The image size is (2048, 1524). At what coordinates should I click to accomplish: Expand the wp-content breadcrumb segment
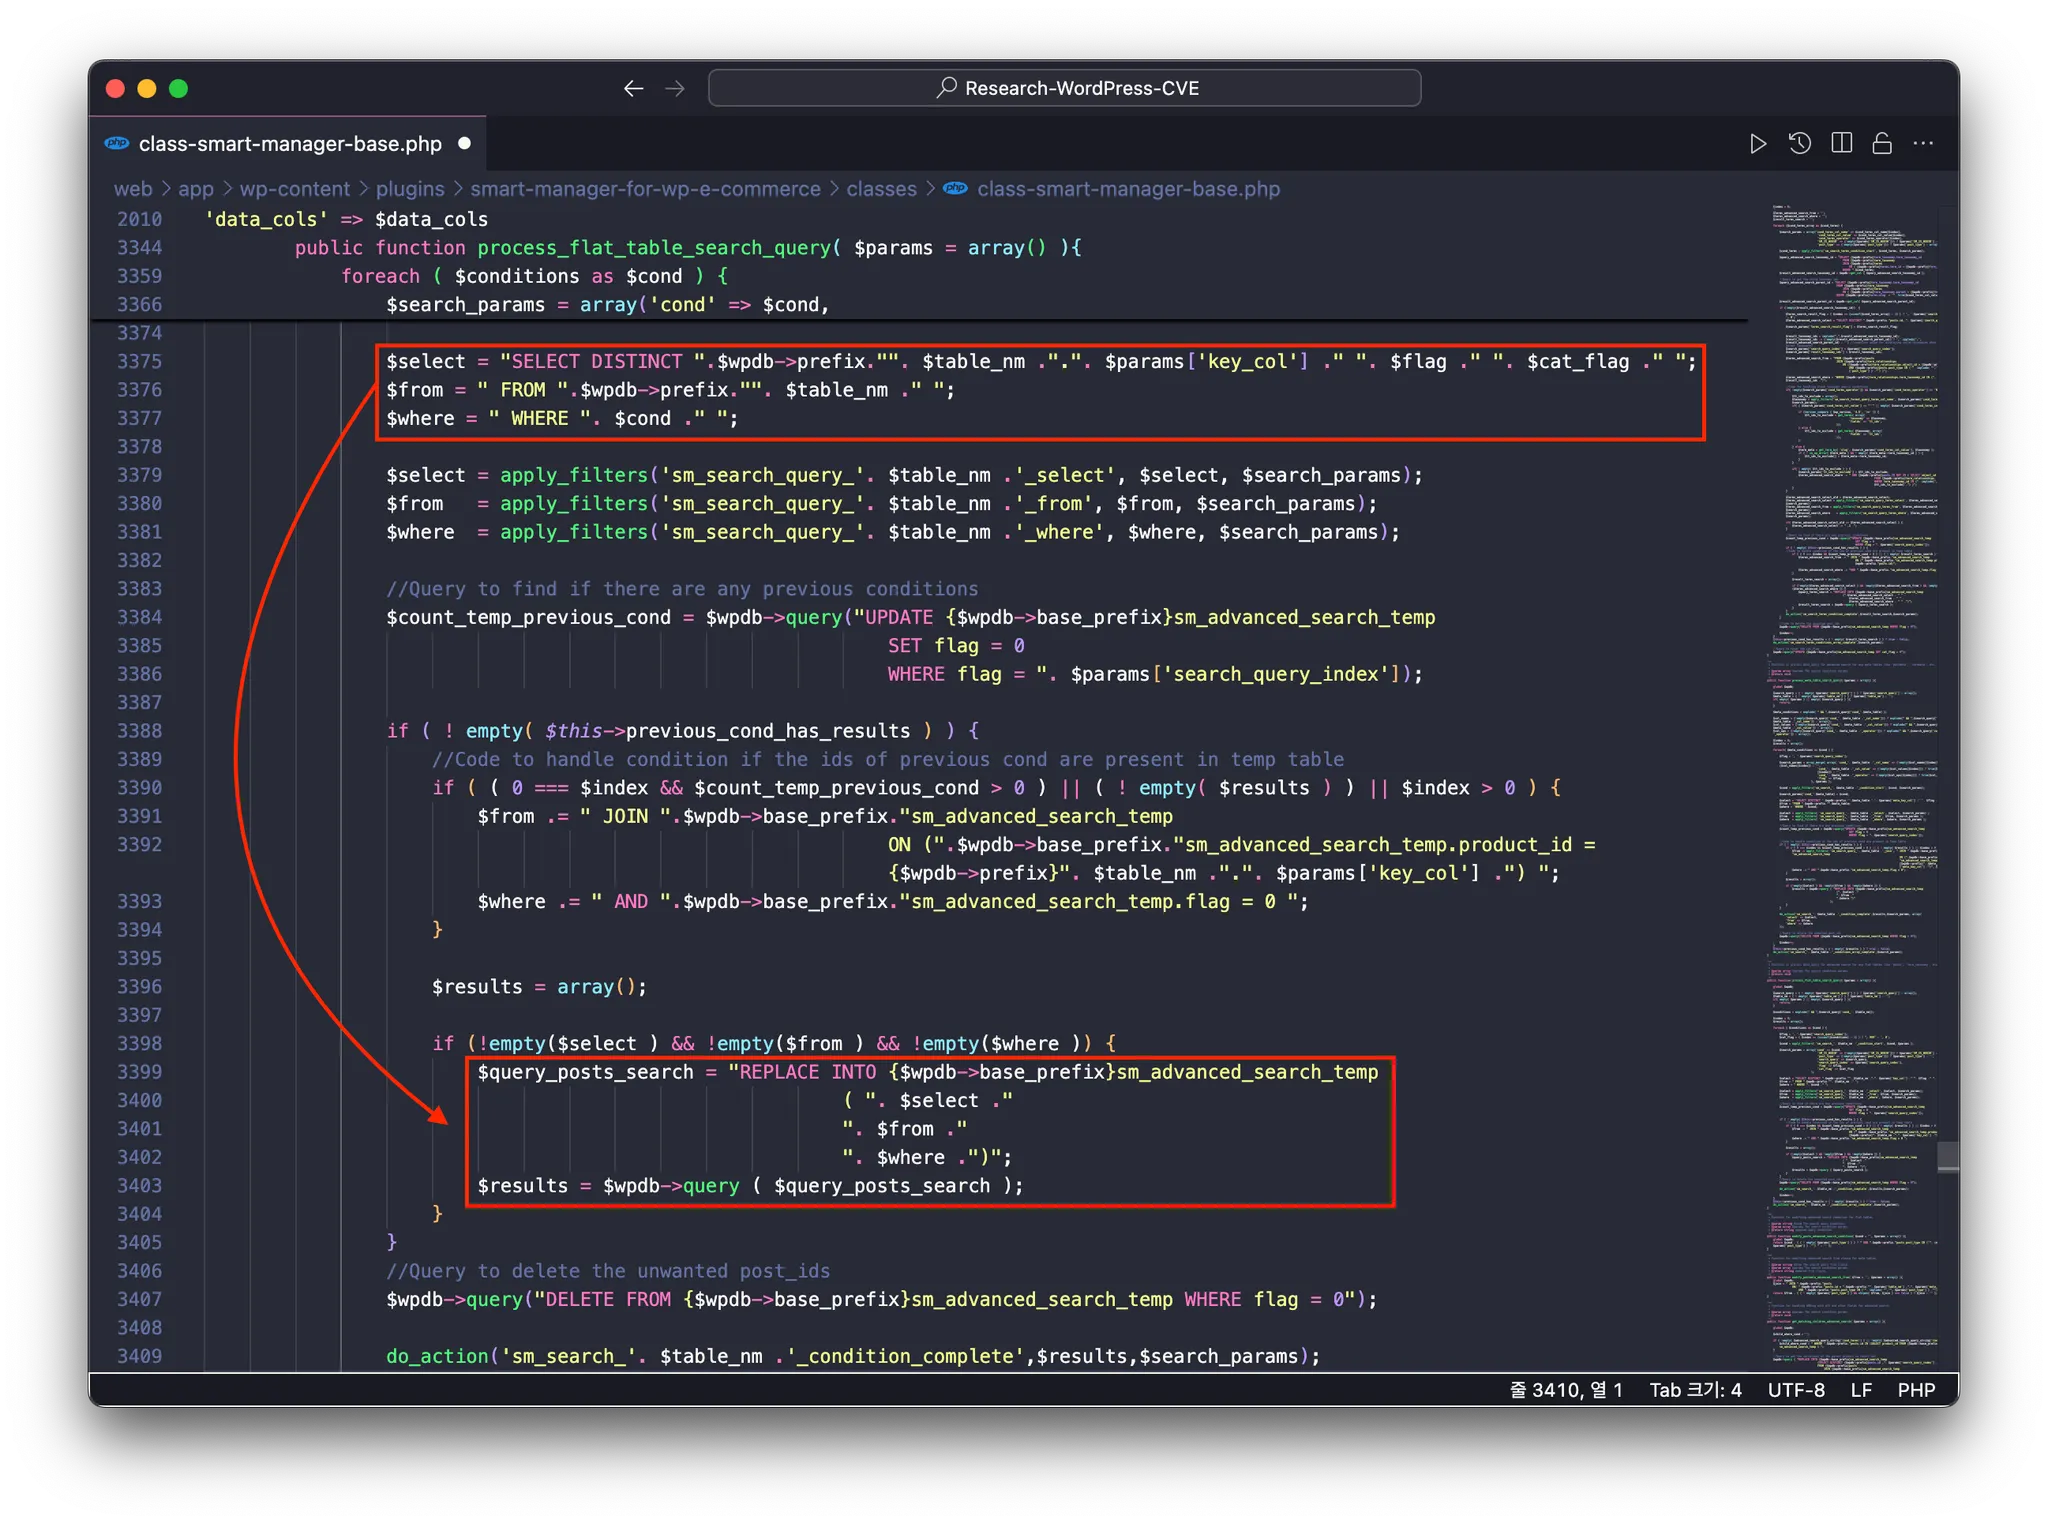294,189
